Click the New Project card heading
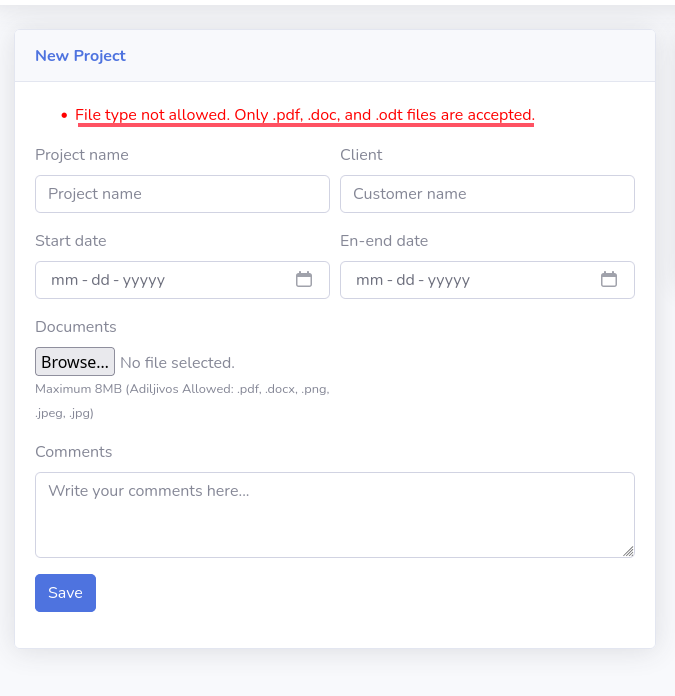Screen dimensions: 675x696 point(80,56)
